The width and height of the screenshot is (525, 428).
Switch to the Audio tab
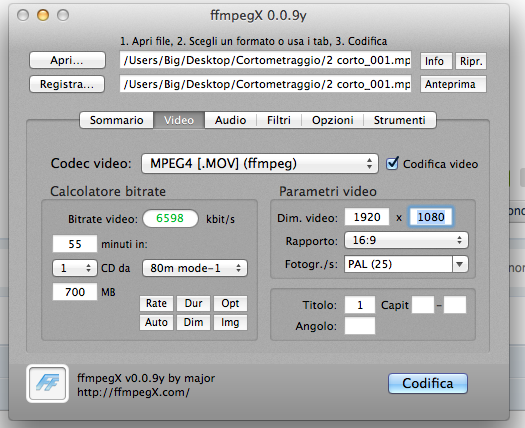(230, 120)
